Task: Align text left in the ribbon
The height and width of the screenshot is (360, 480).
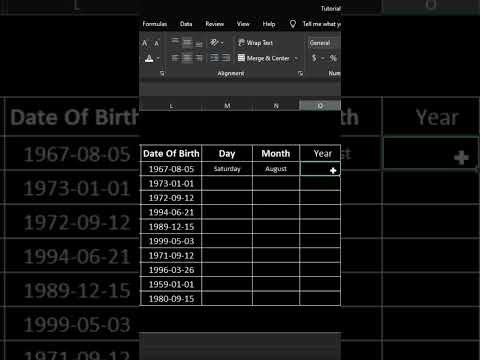Action: tap(175, 58)
